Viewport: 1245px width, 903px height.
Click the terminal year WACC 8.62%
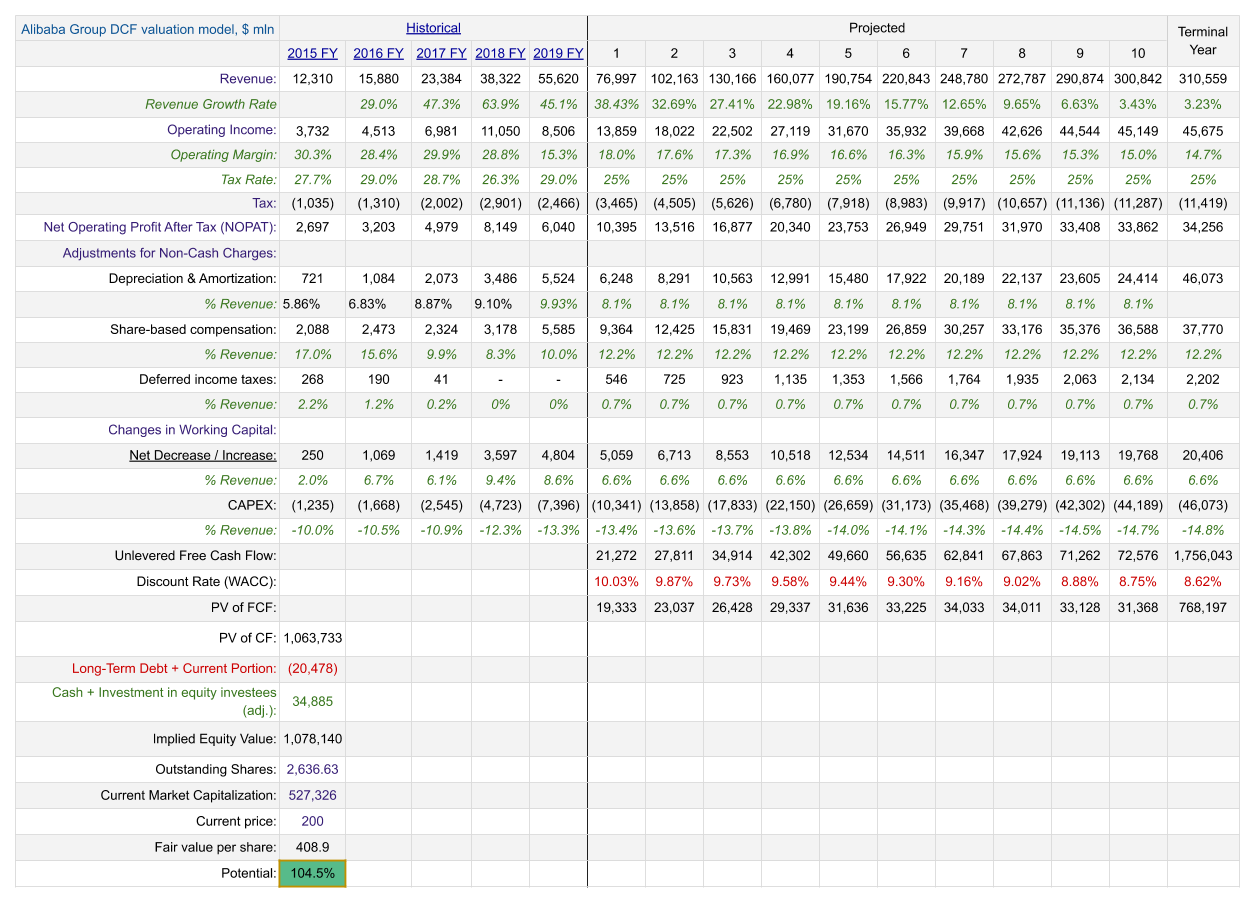(1203, 581)
